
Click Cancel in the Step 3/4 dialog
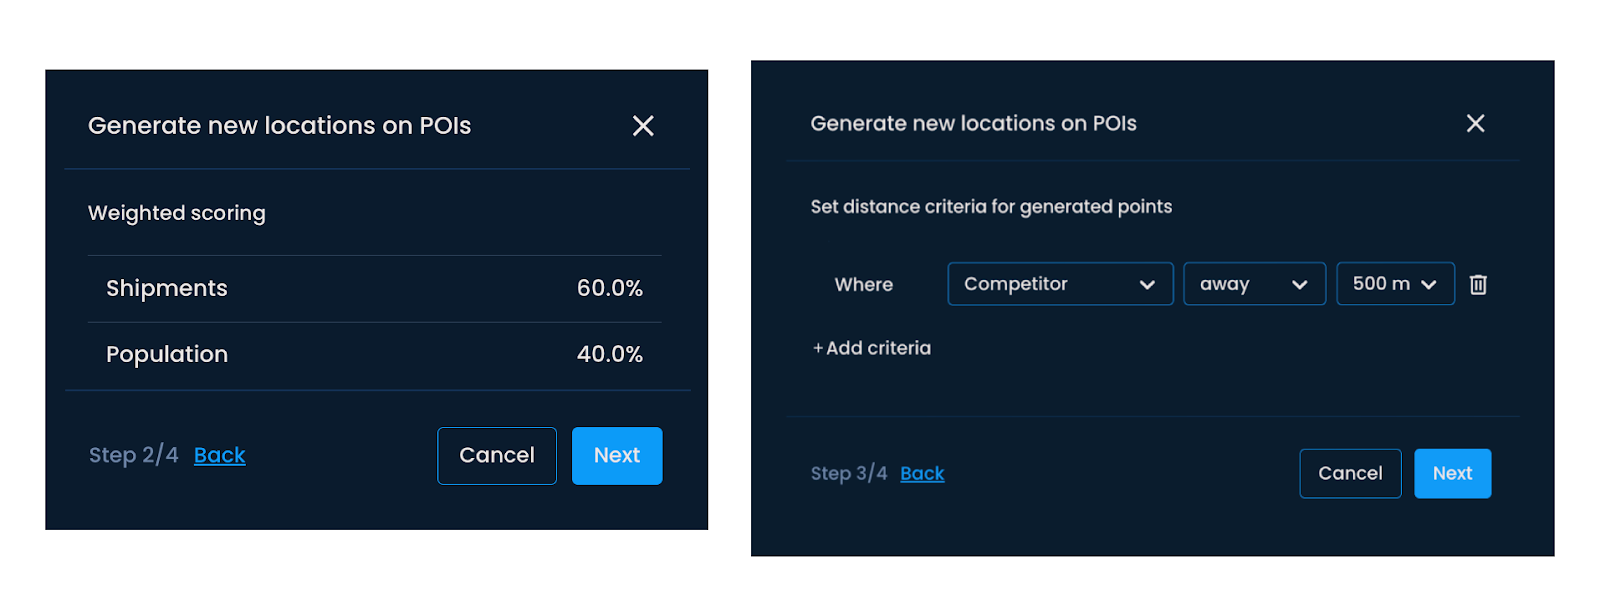pos(1350,473)
